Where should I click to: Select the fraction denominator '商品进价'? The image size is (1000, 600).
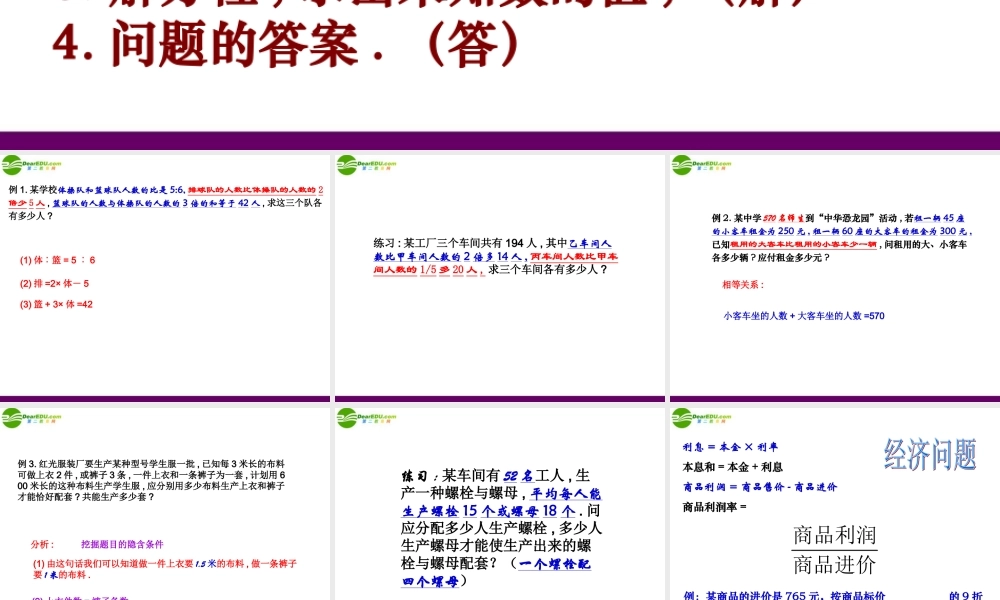835,564
